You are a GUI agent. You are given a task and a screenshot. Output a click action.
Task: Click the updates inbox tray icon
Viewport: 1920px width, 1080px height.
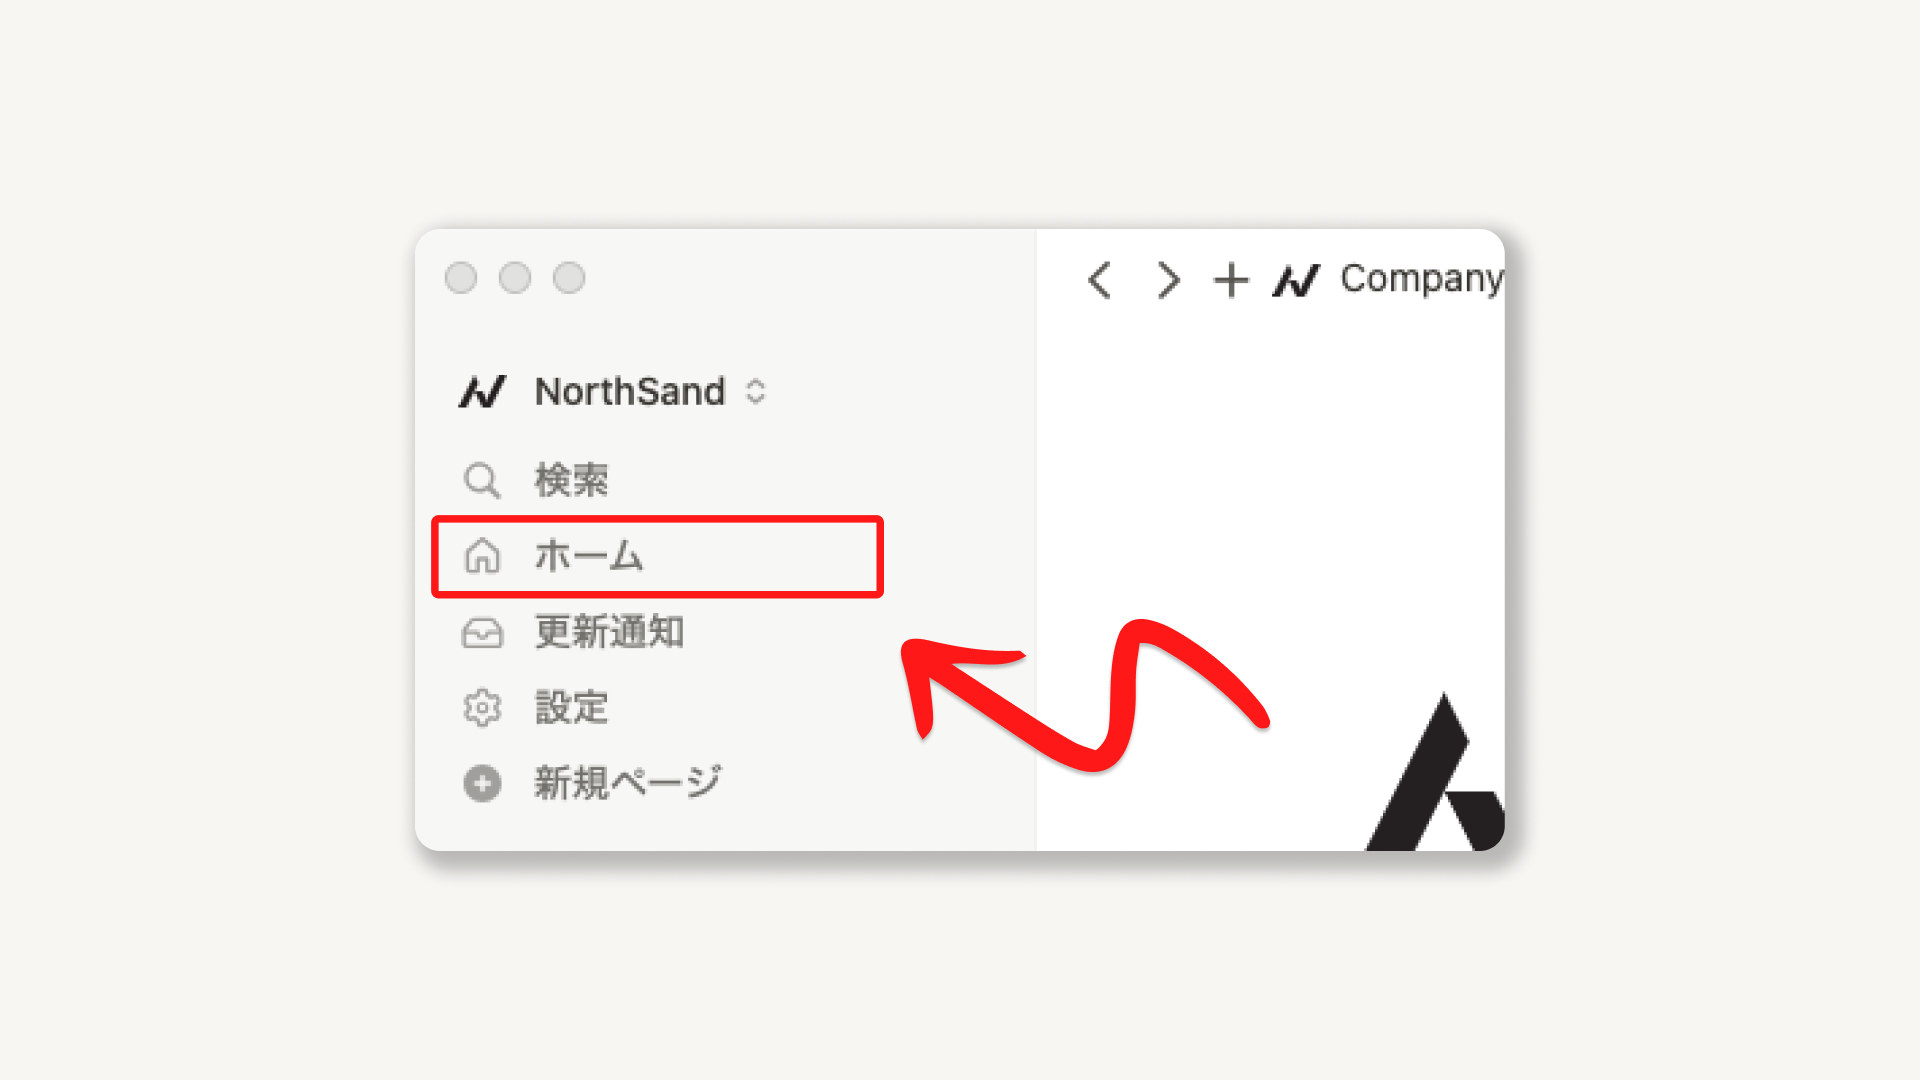click(482, 633)
